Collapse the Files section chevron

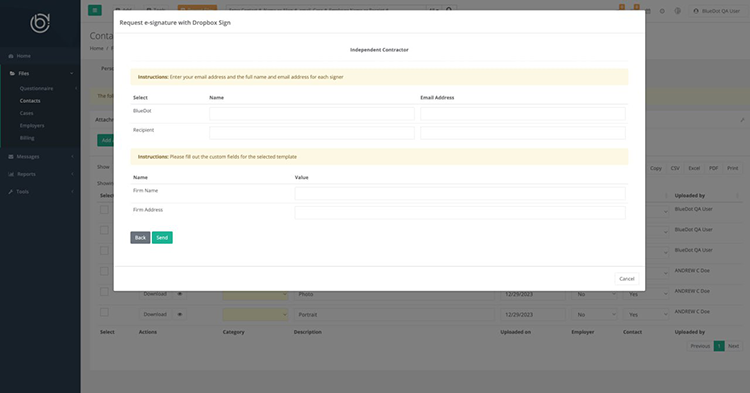pos(72,73)
